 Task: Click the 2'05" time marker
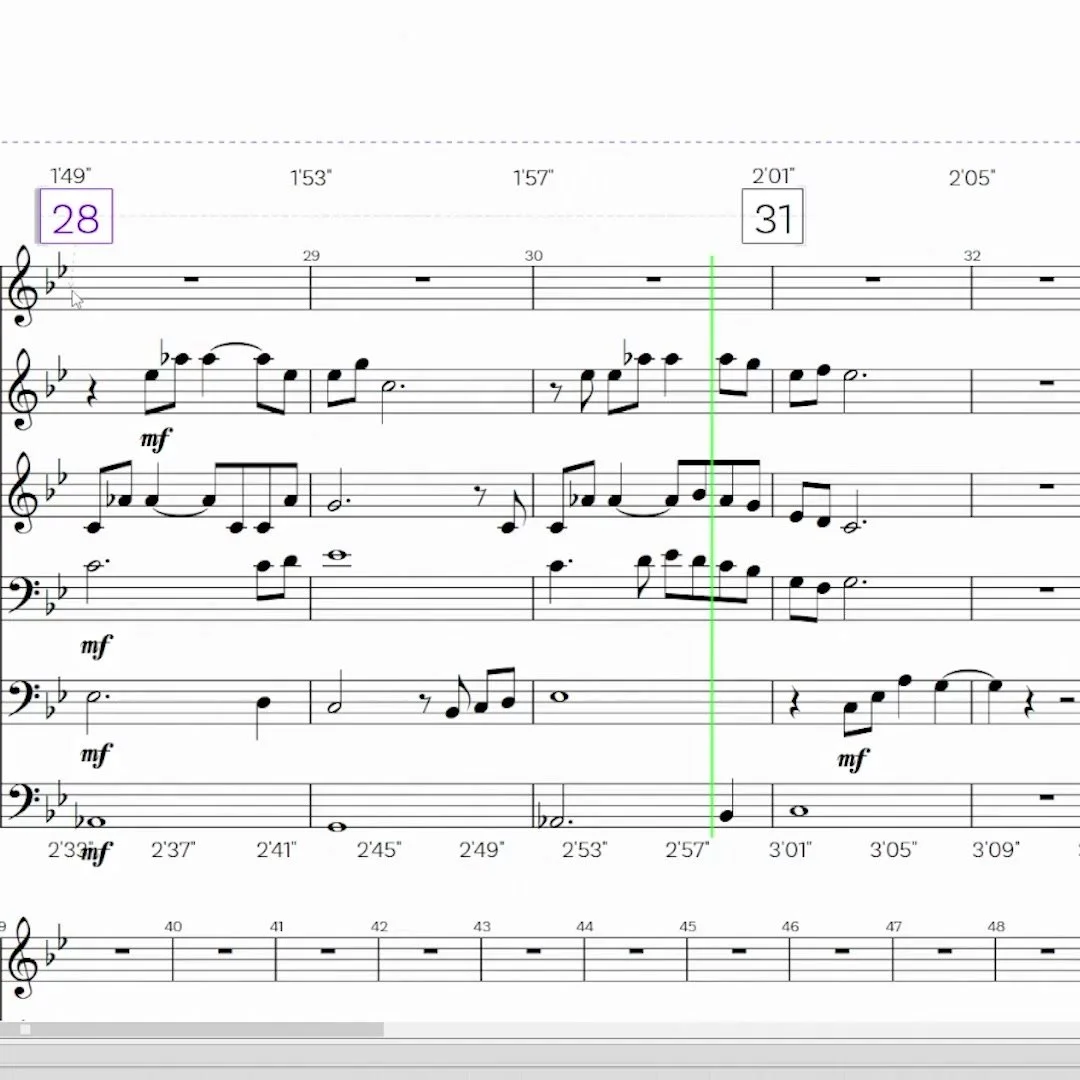tap(971, 178)
